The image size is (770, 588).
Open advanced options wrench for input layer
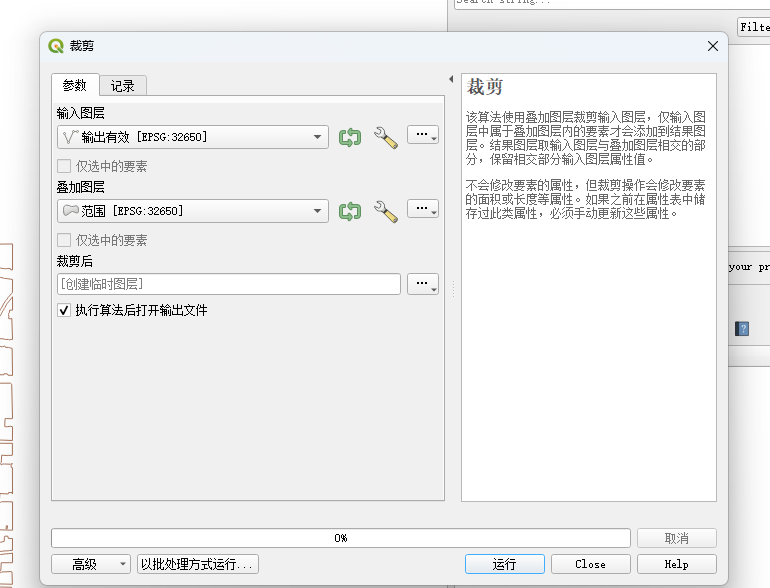385,137
